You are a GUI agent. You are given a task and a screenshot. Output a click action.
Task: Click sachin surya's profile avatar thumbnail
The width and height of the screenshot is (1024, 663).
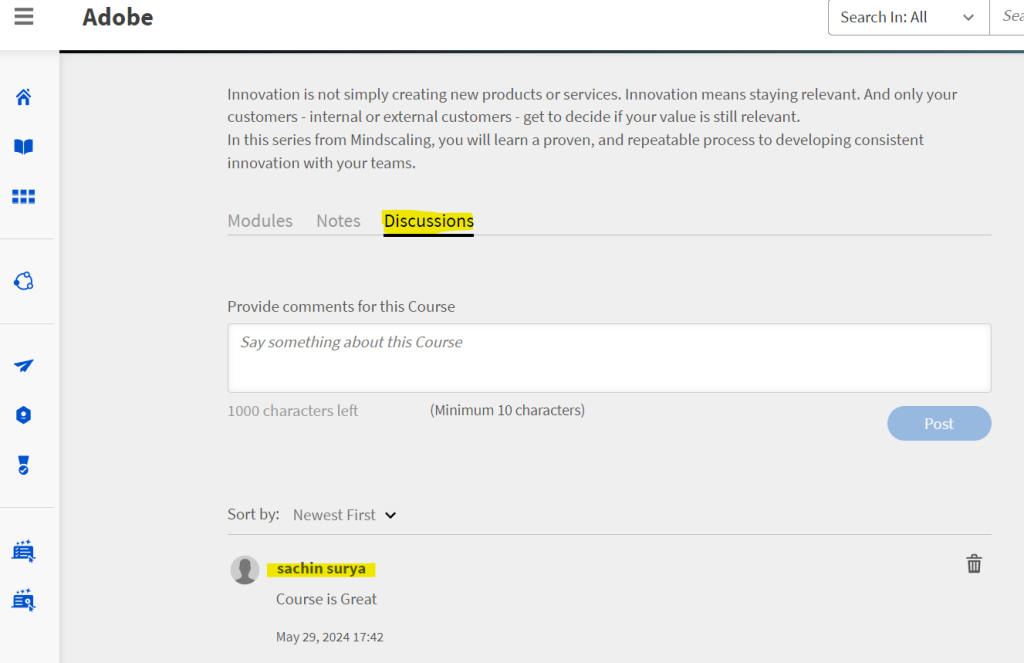tap(245, 569)
